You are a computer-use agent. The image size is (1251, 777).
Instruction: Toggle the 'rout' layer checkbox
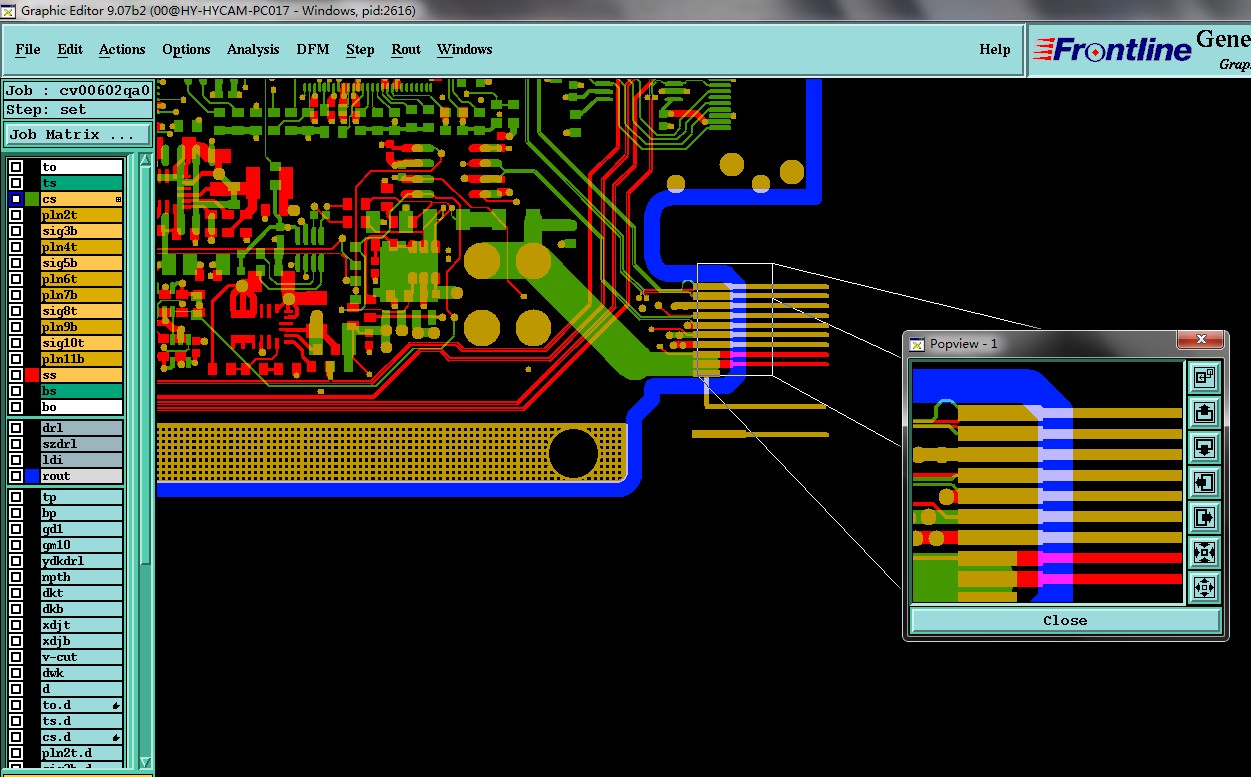tap(16, 476)
